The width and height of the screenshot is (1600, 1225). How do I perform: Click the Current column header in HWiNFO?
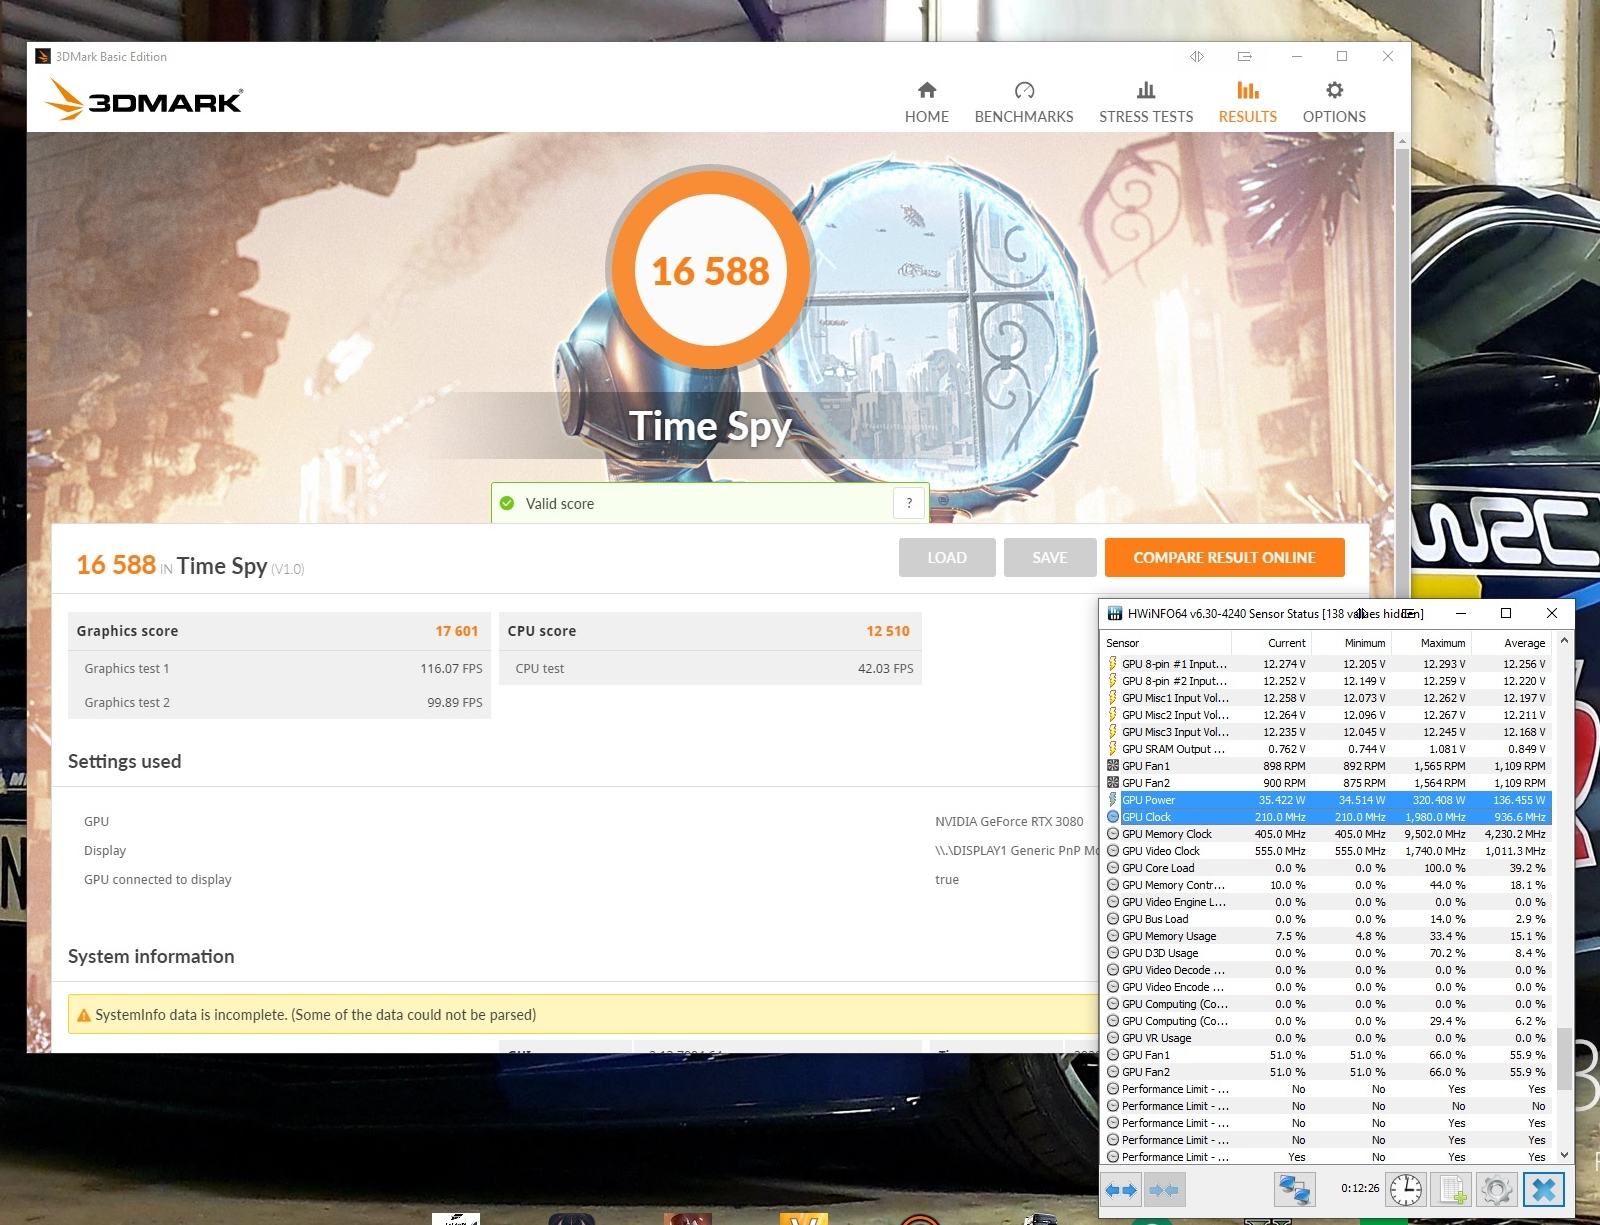(x=1271, y=643)
